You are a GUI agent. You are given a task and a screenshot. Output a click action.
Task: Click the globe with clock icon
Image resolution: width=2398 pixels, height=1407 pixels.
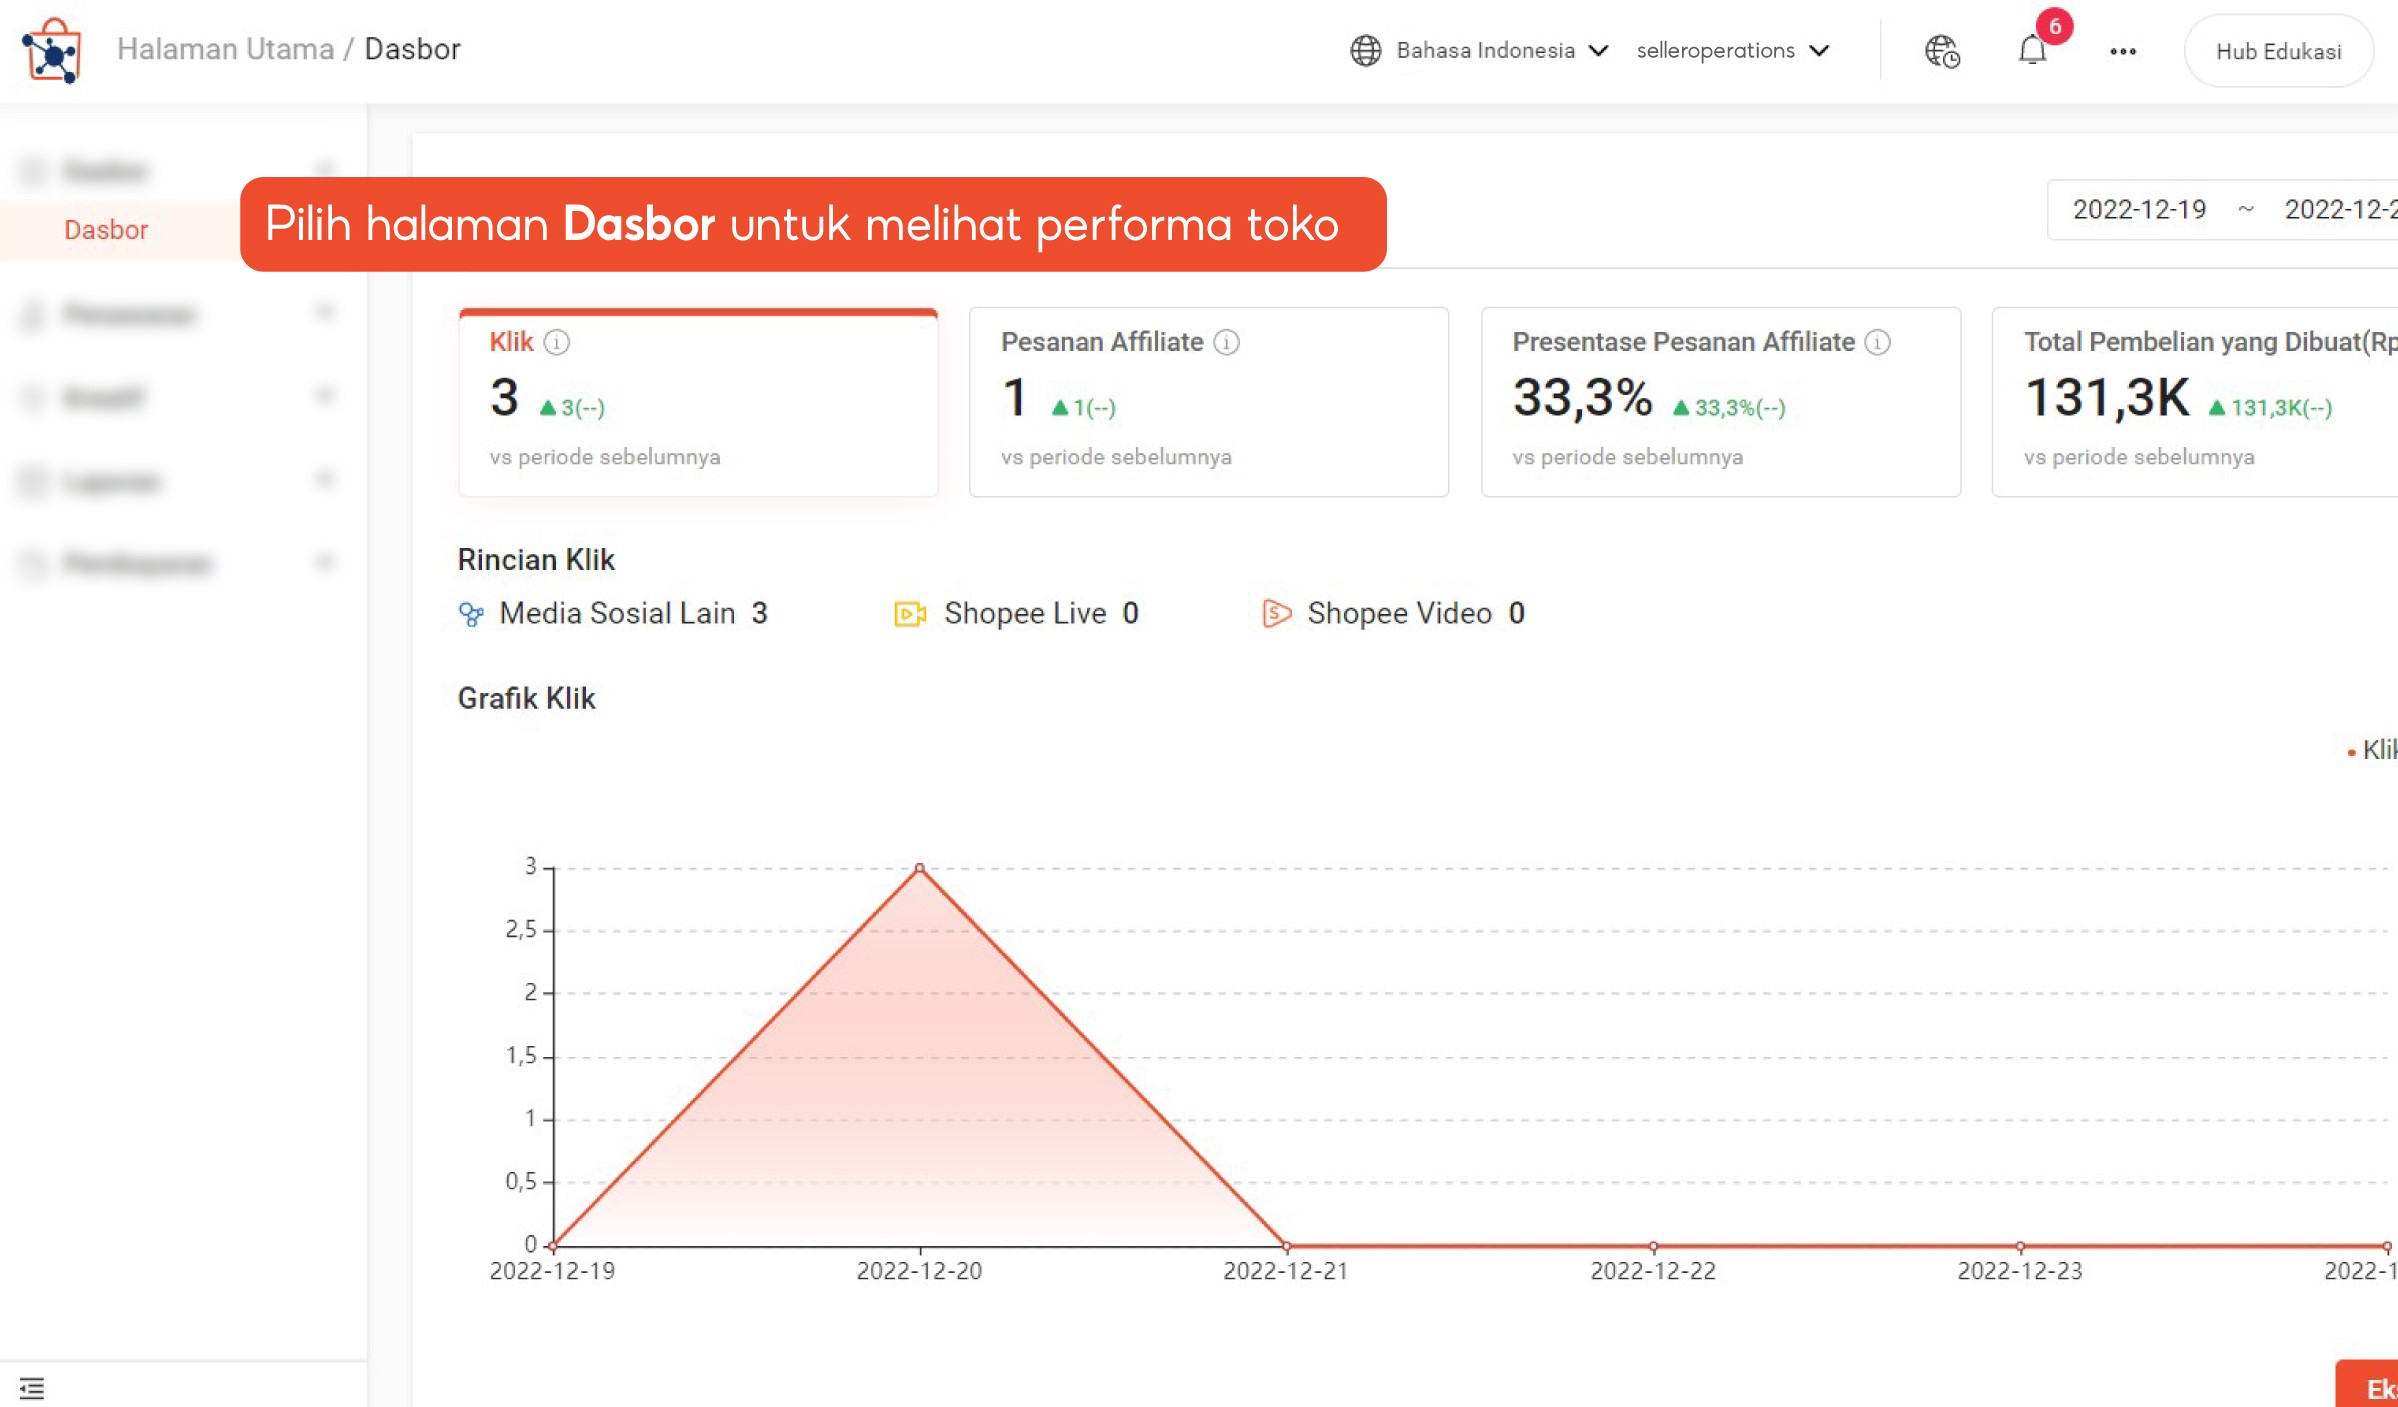coord(1942,51)
